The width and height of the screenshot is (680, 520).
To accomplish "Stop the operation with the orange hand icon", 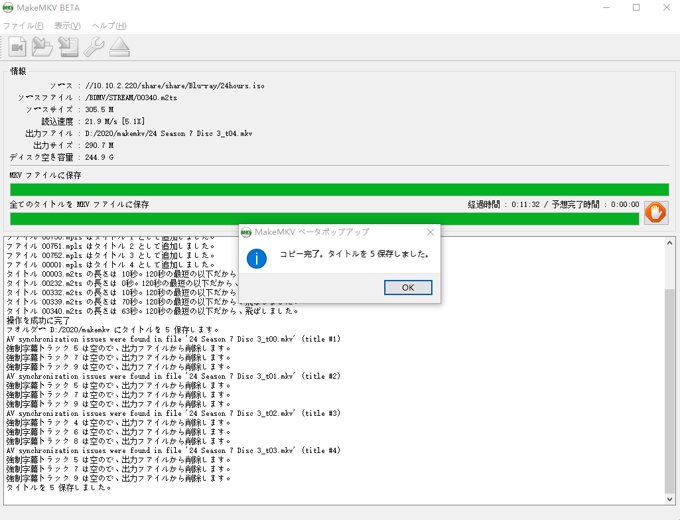I will point(656,213).
